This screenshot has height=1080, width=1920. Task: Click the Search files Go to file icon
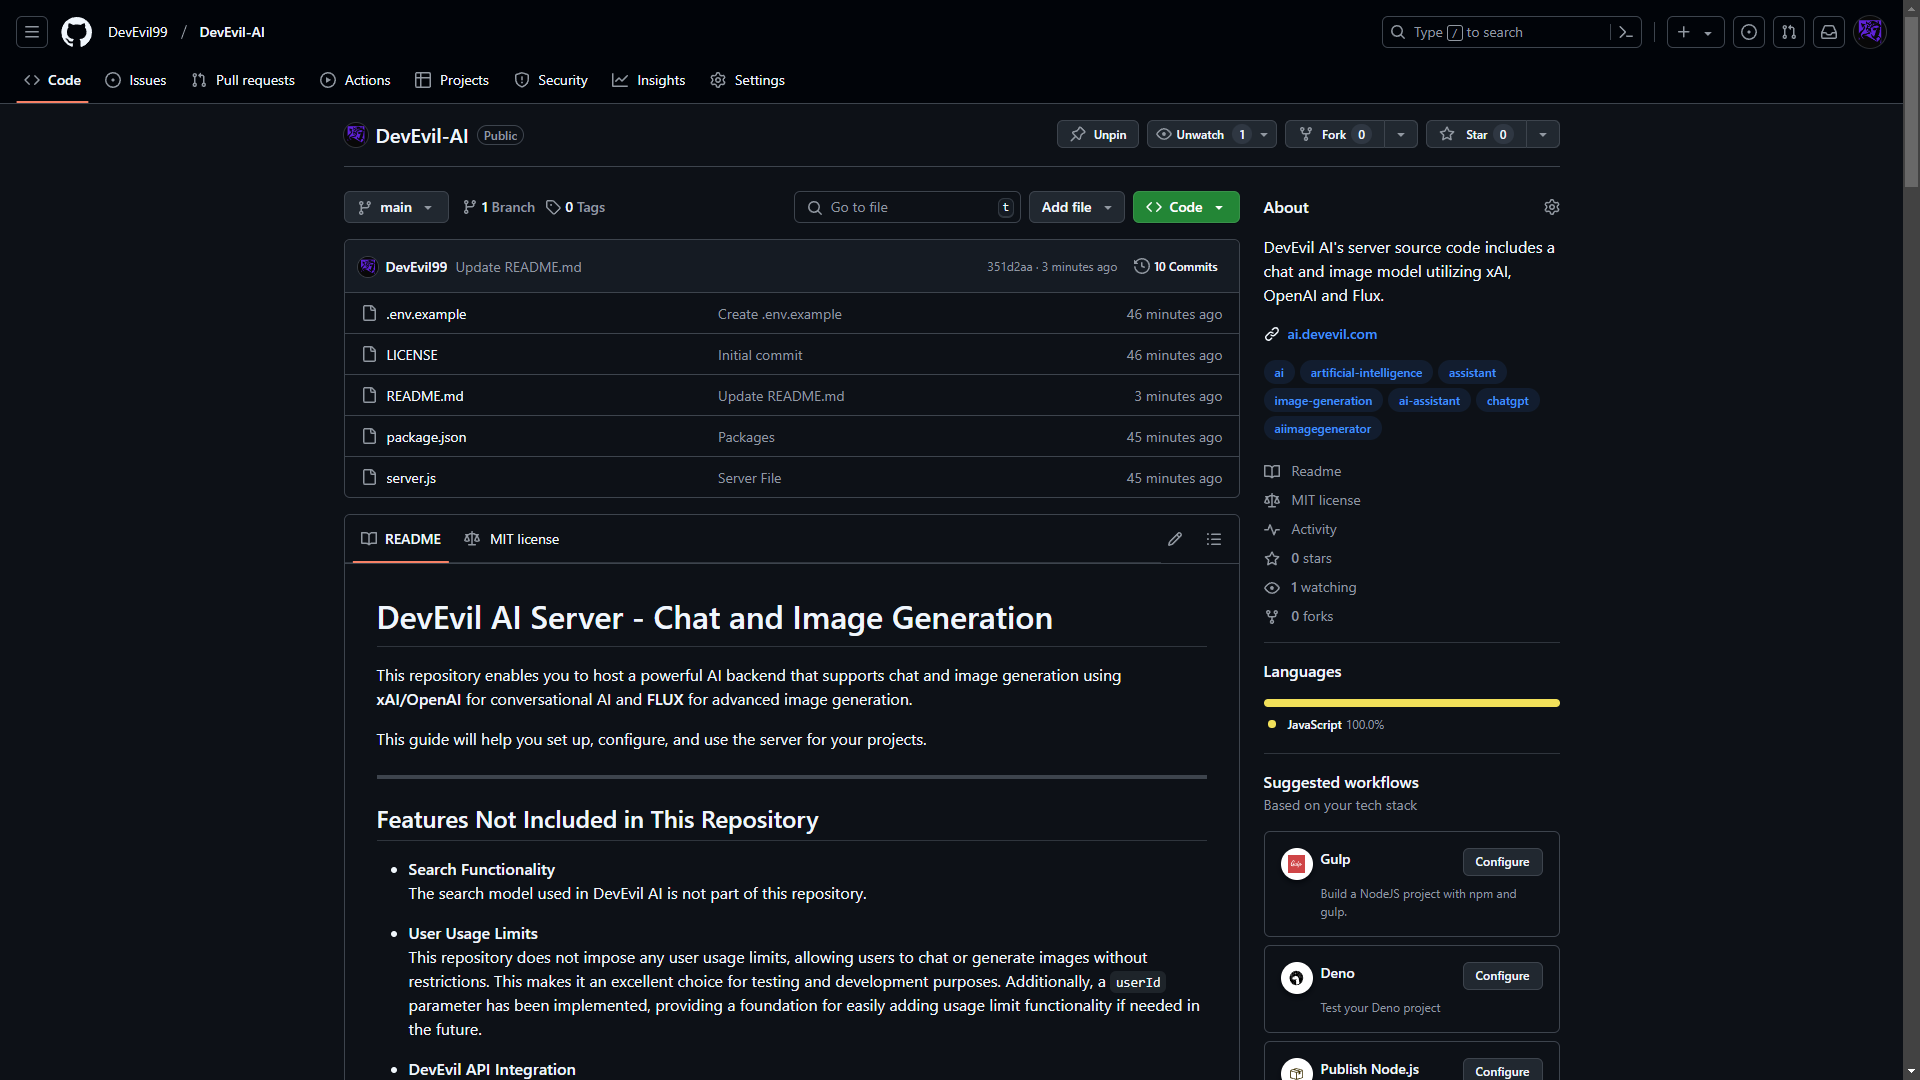tap(816, 207)
